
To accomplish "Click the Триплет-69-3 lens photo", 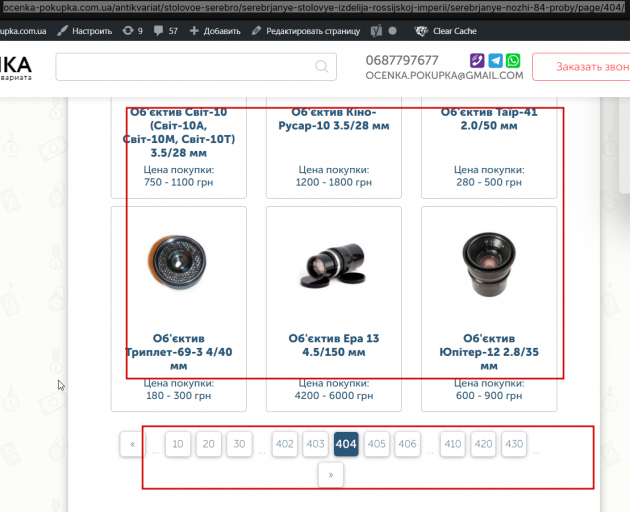I will point(178,262).
